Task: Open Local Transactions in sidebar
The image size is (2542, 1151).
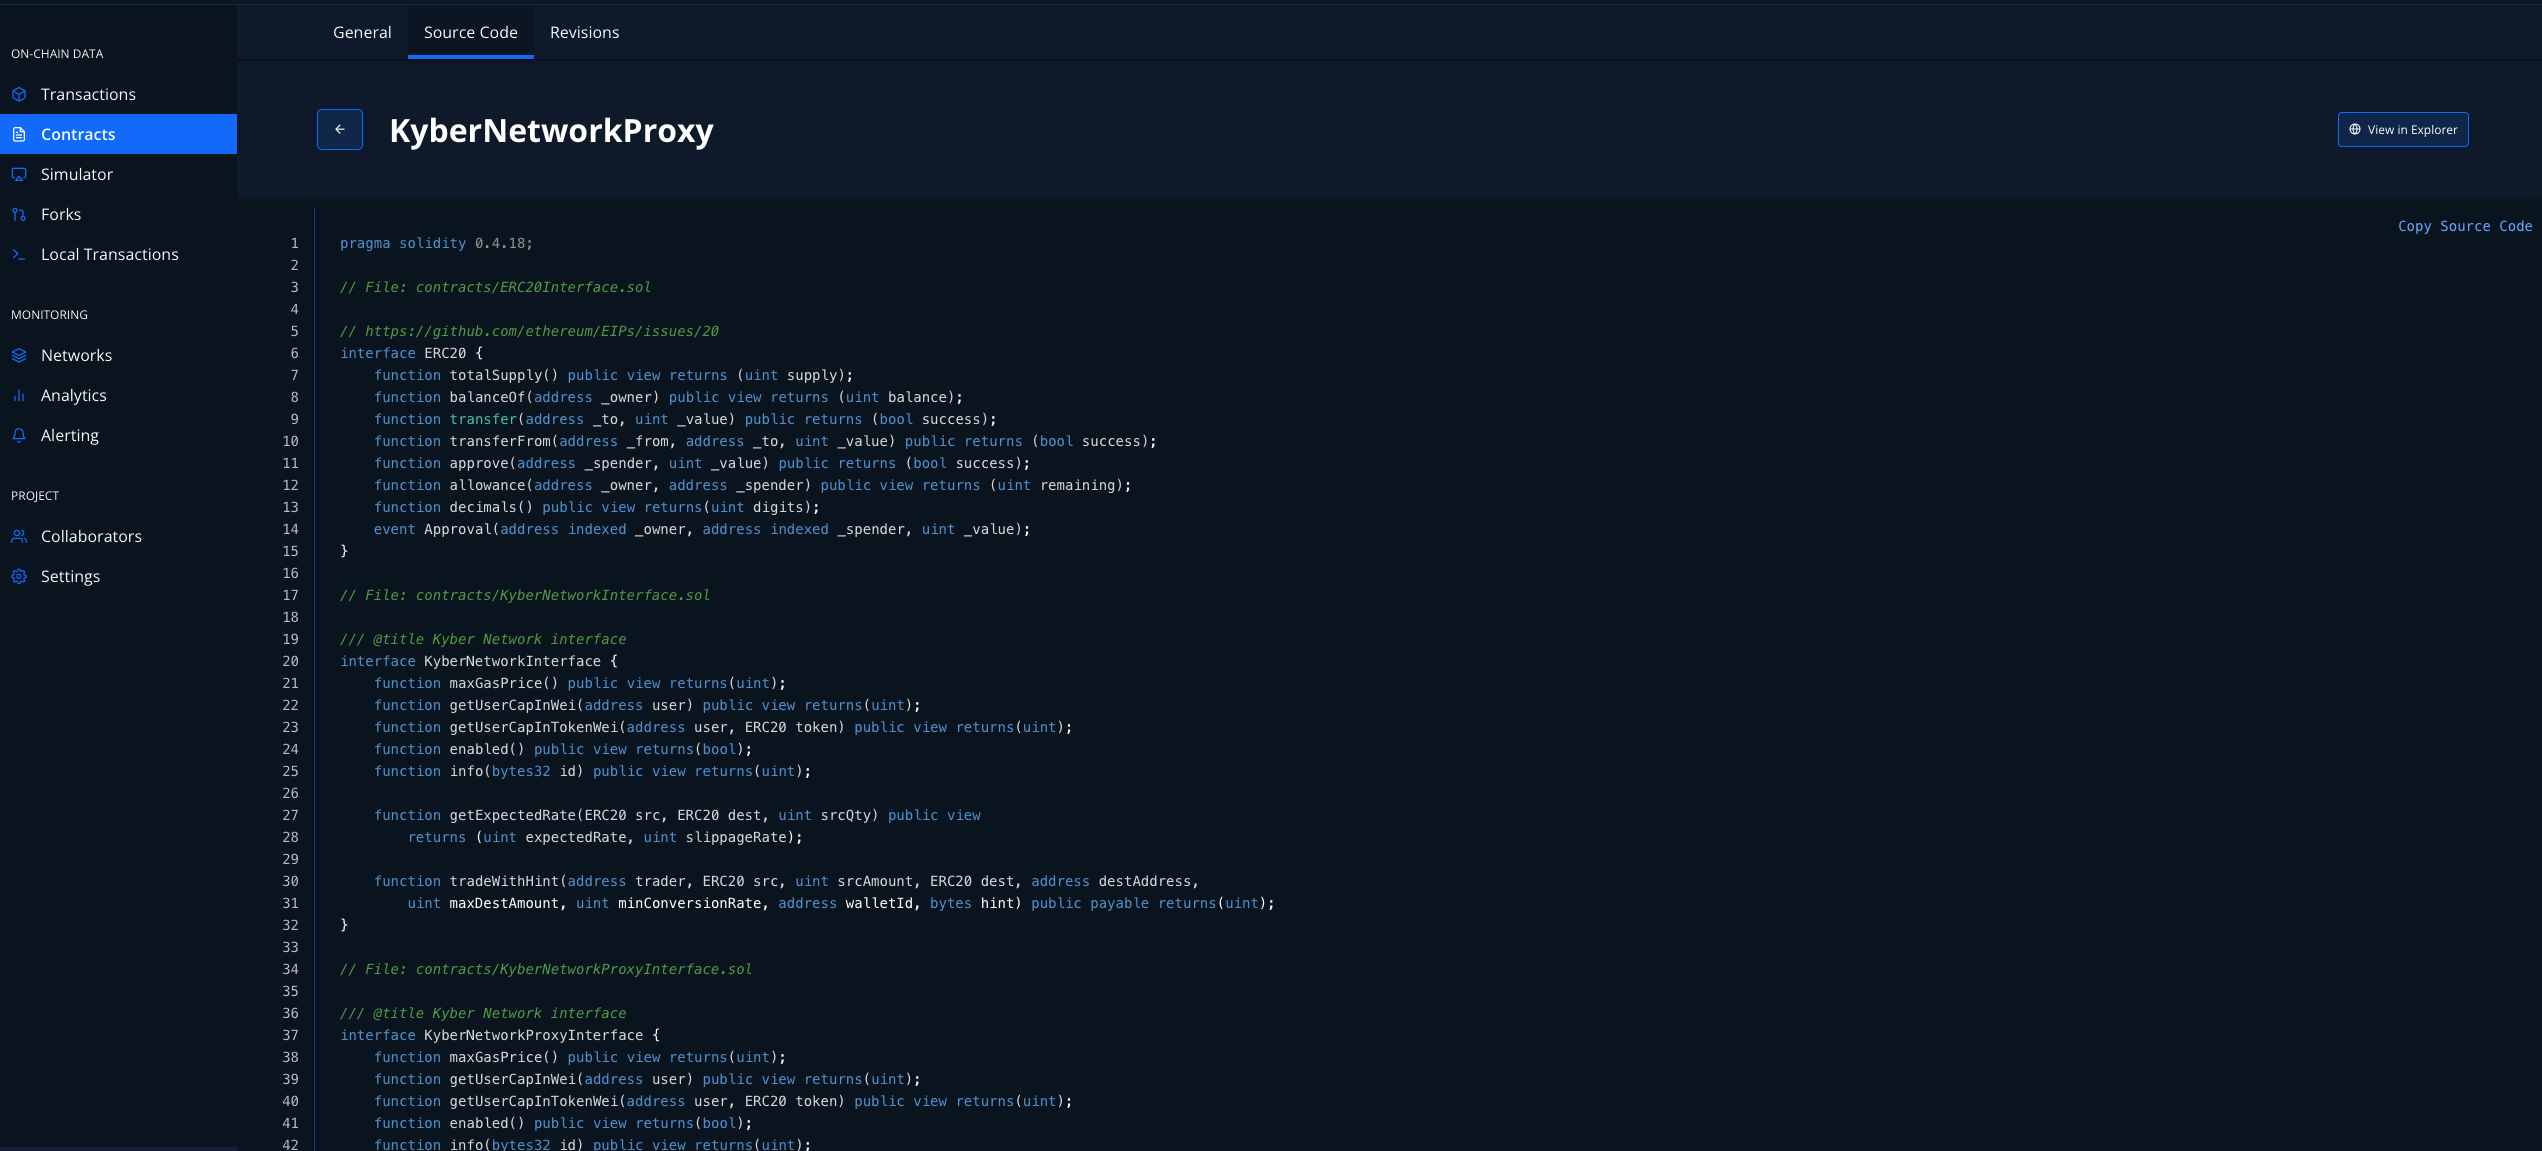Action: [x=118, y=254]
